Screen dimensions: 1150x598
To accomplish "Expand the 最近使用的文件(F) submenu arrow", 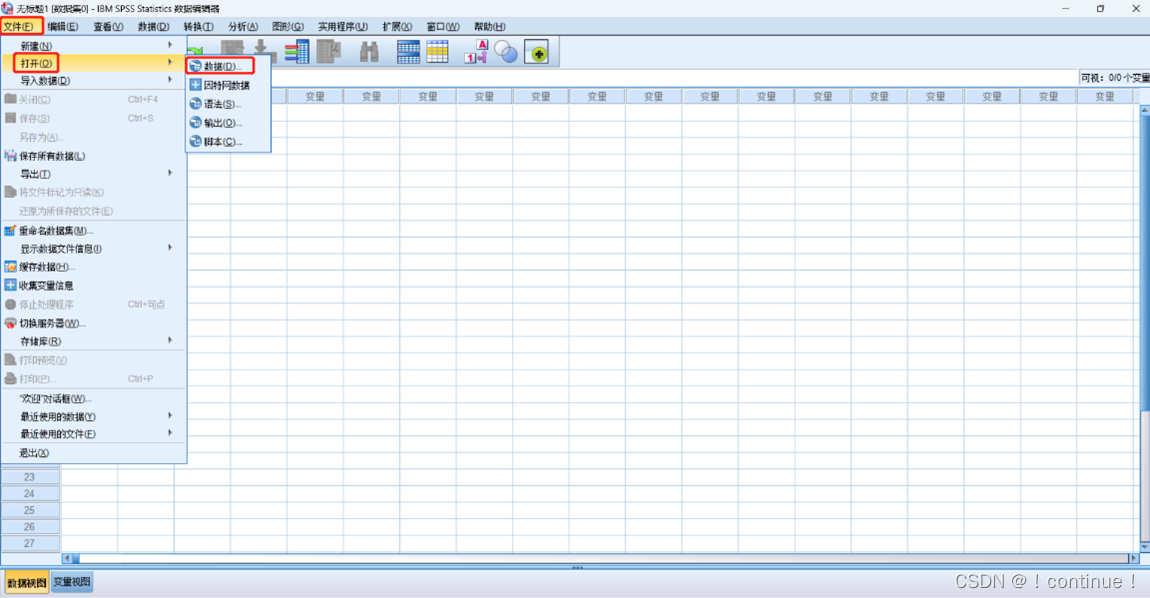I will 170,433.
